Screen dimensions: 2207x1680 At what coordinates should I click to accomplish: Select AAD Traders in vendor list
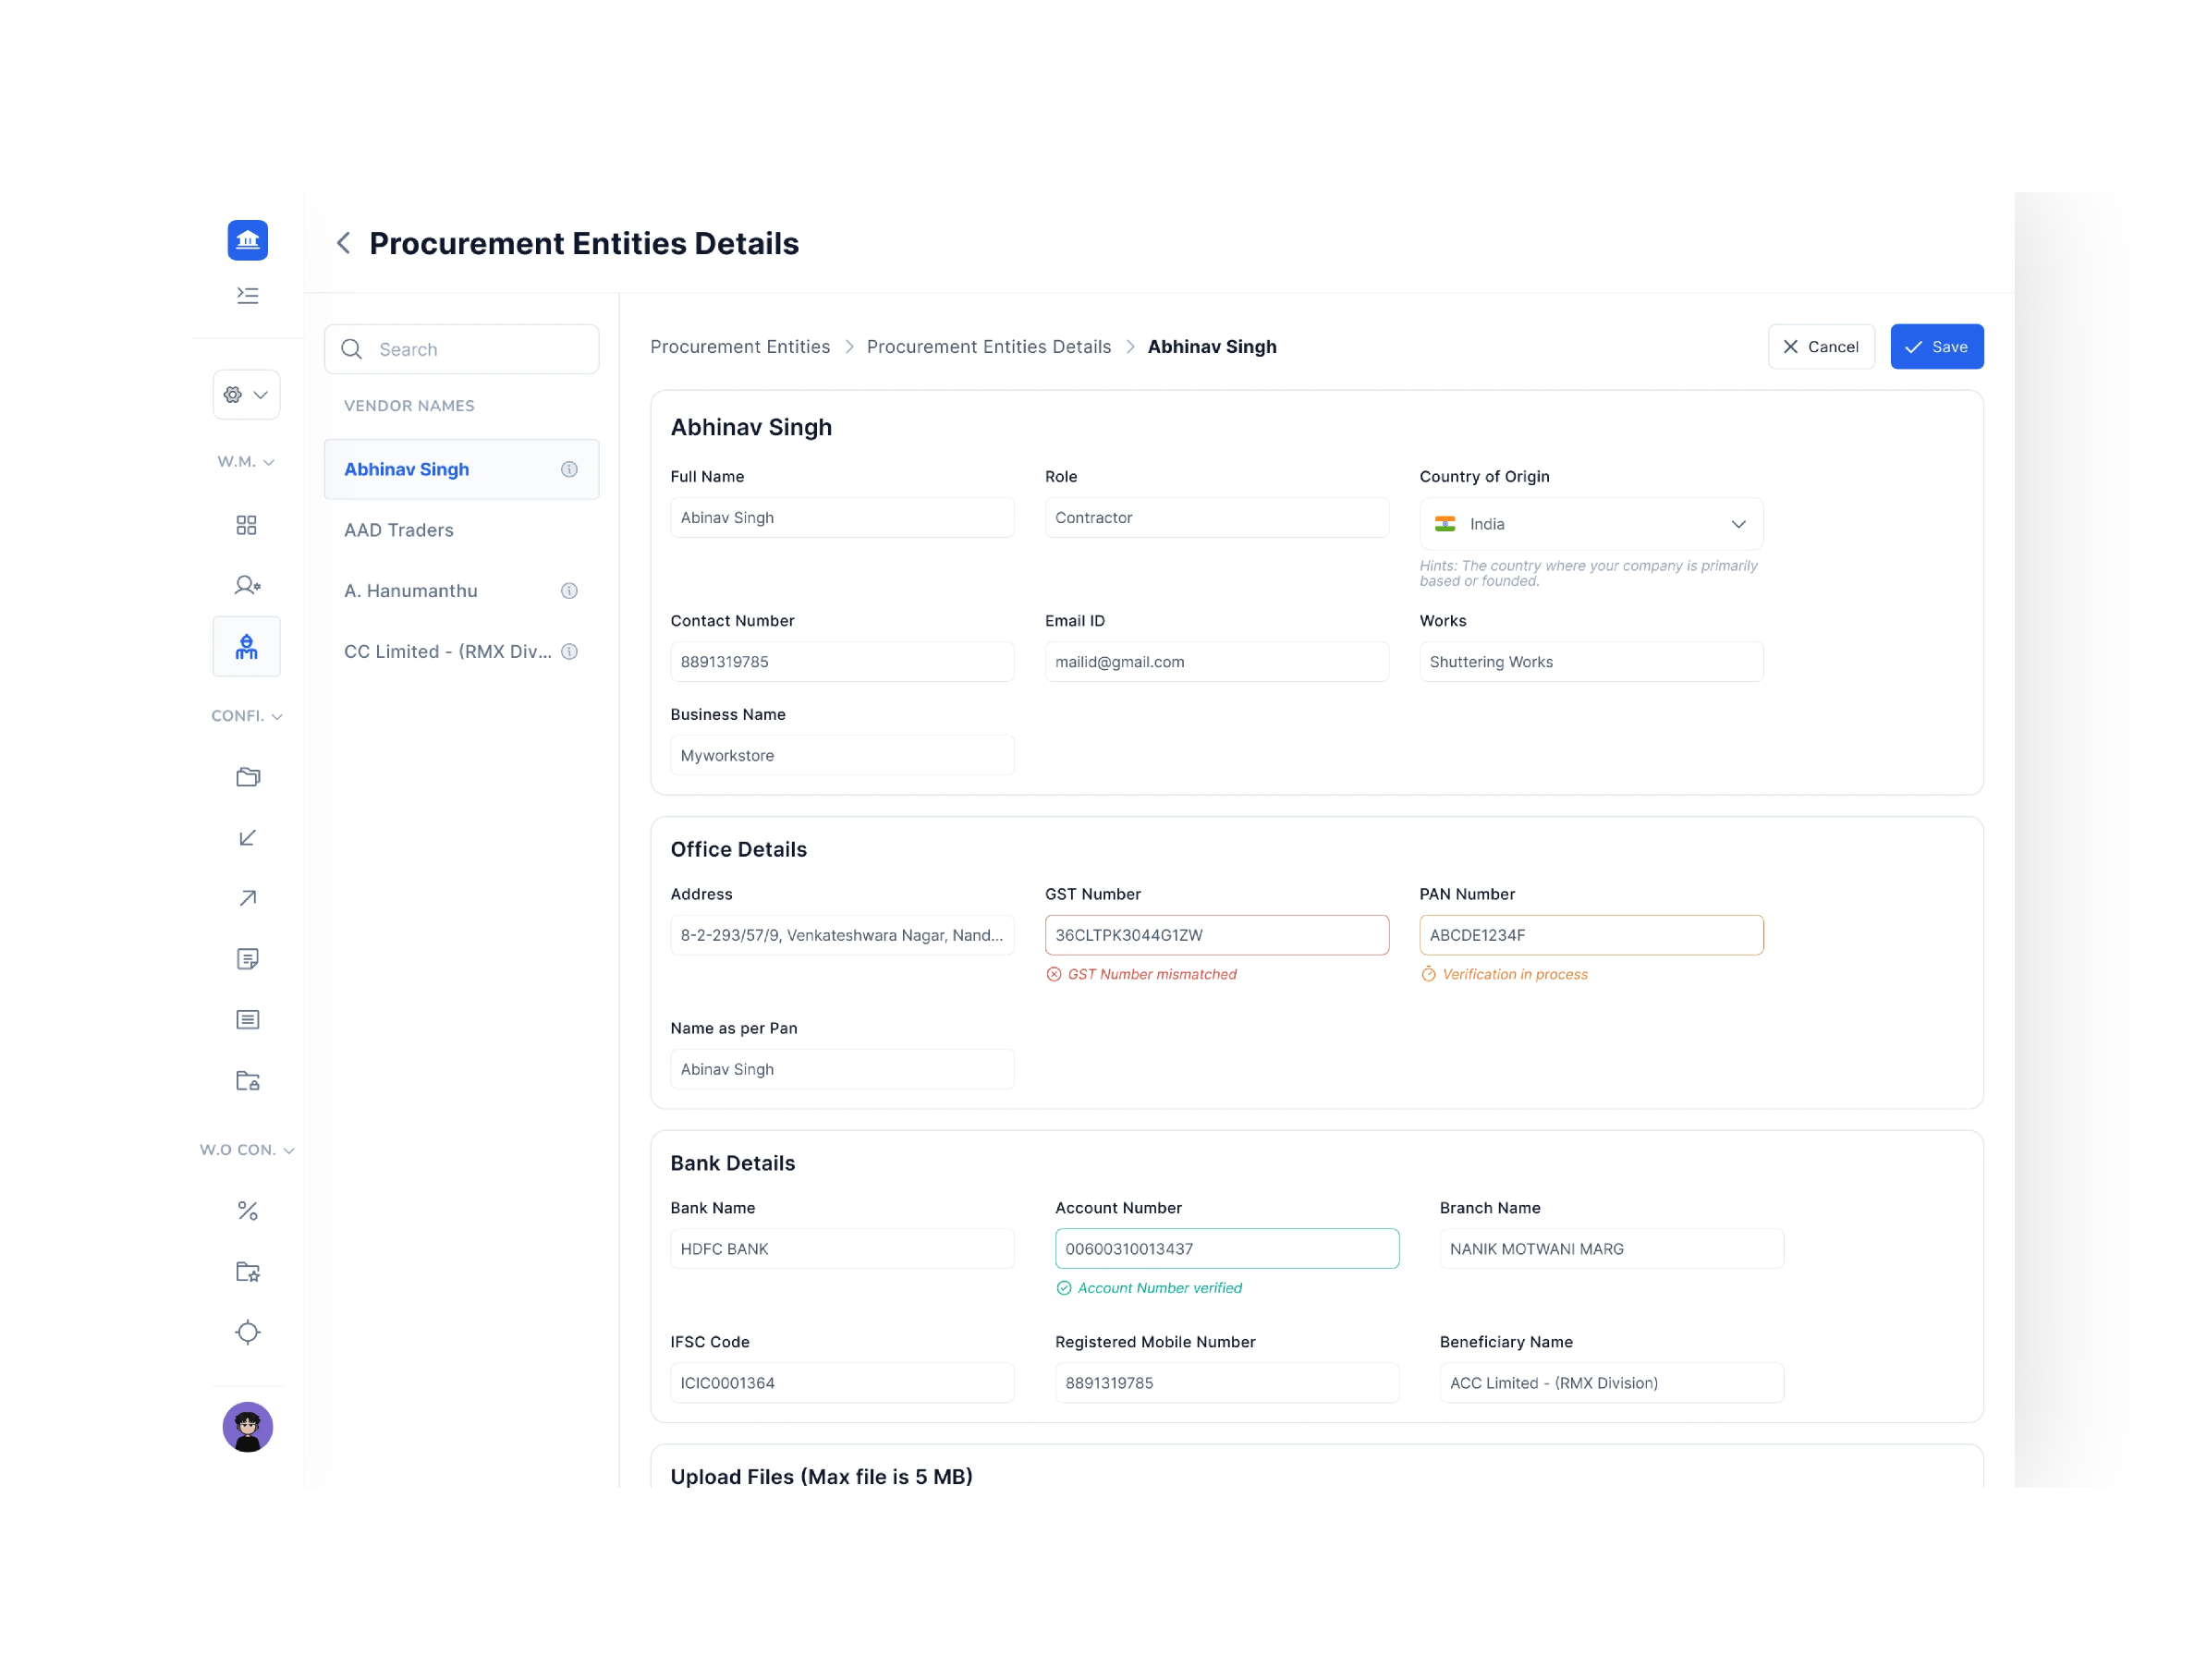(461, 530)
